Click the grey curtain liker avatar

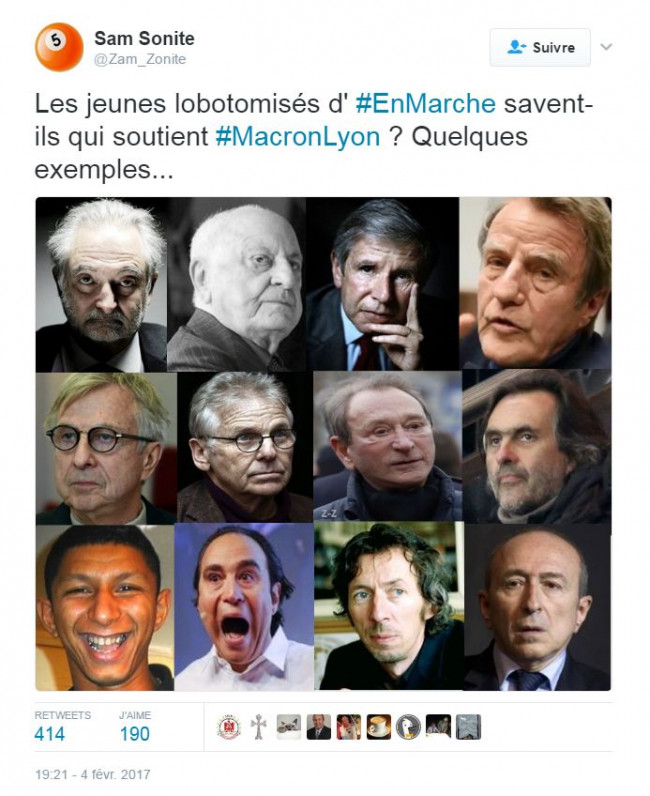[x=468, y=727]
